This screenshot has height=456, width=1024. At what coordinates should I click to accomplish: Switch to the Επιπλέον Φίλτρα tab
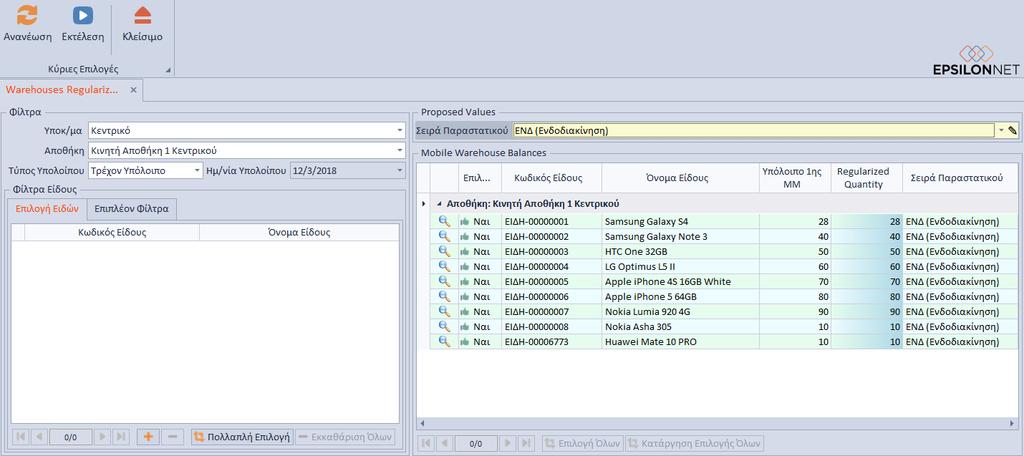tap(131, 209)
